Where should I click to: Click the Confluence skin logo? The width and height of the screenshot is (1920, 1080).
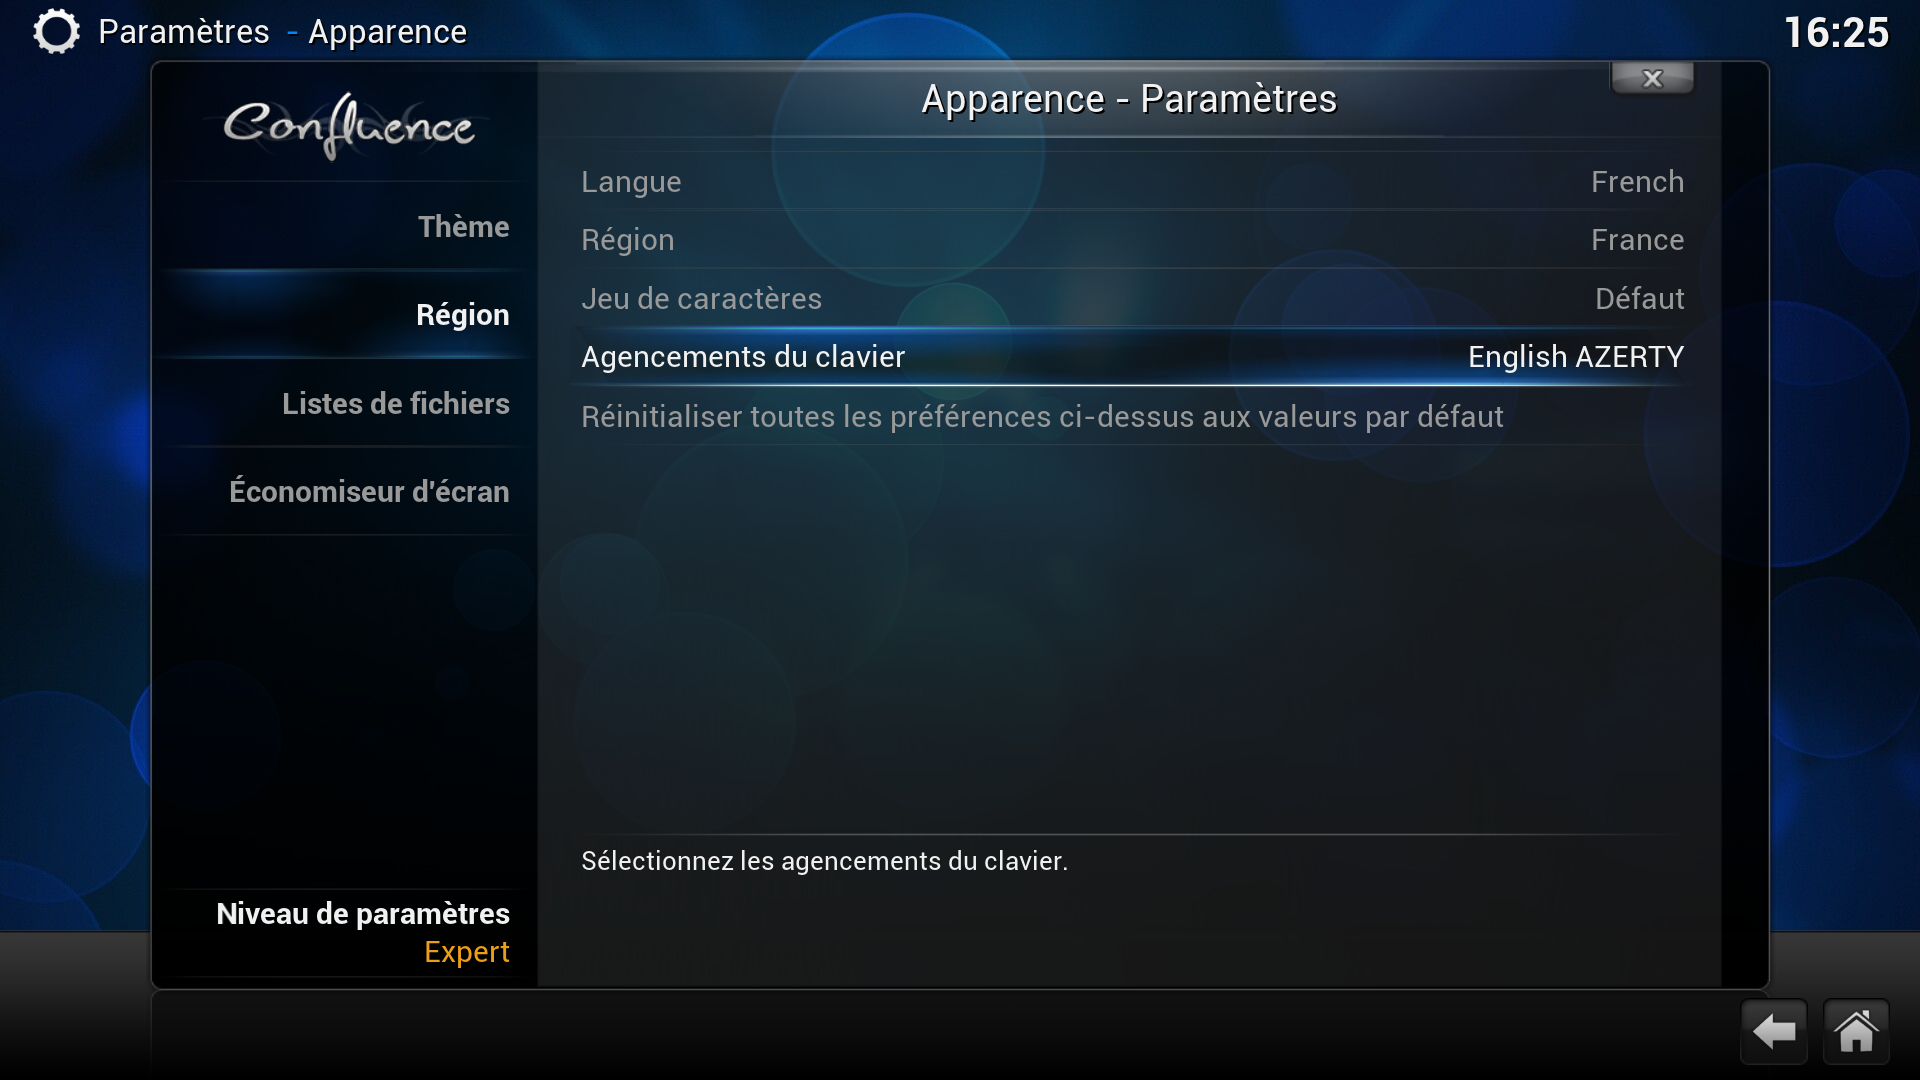(348, 126)
